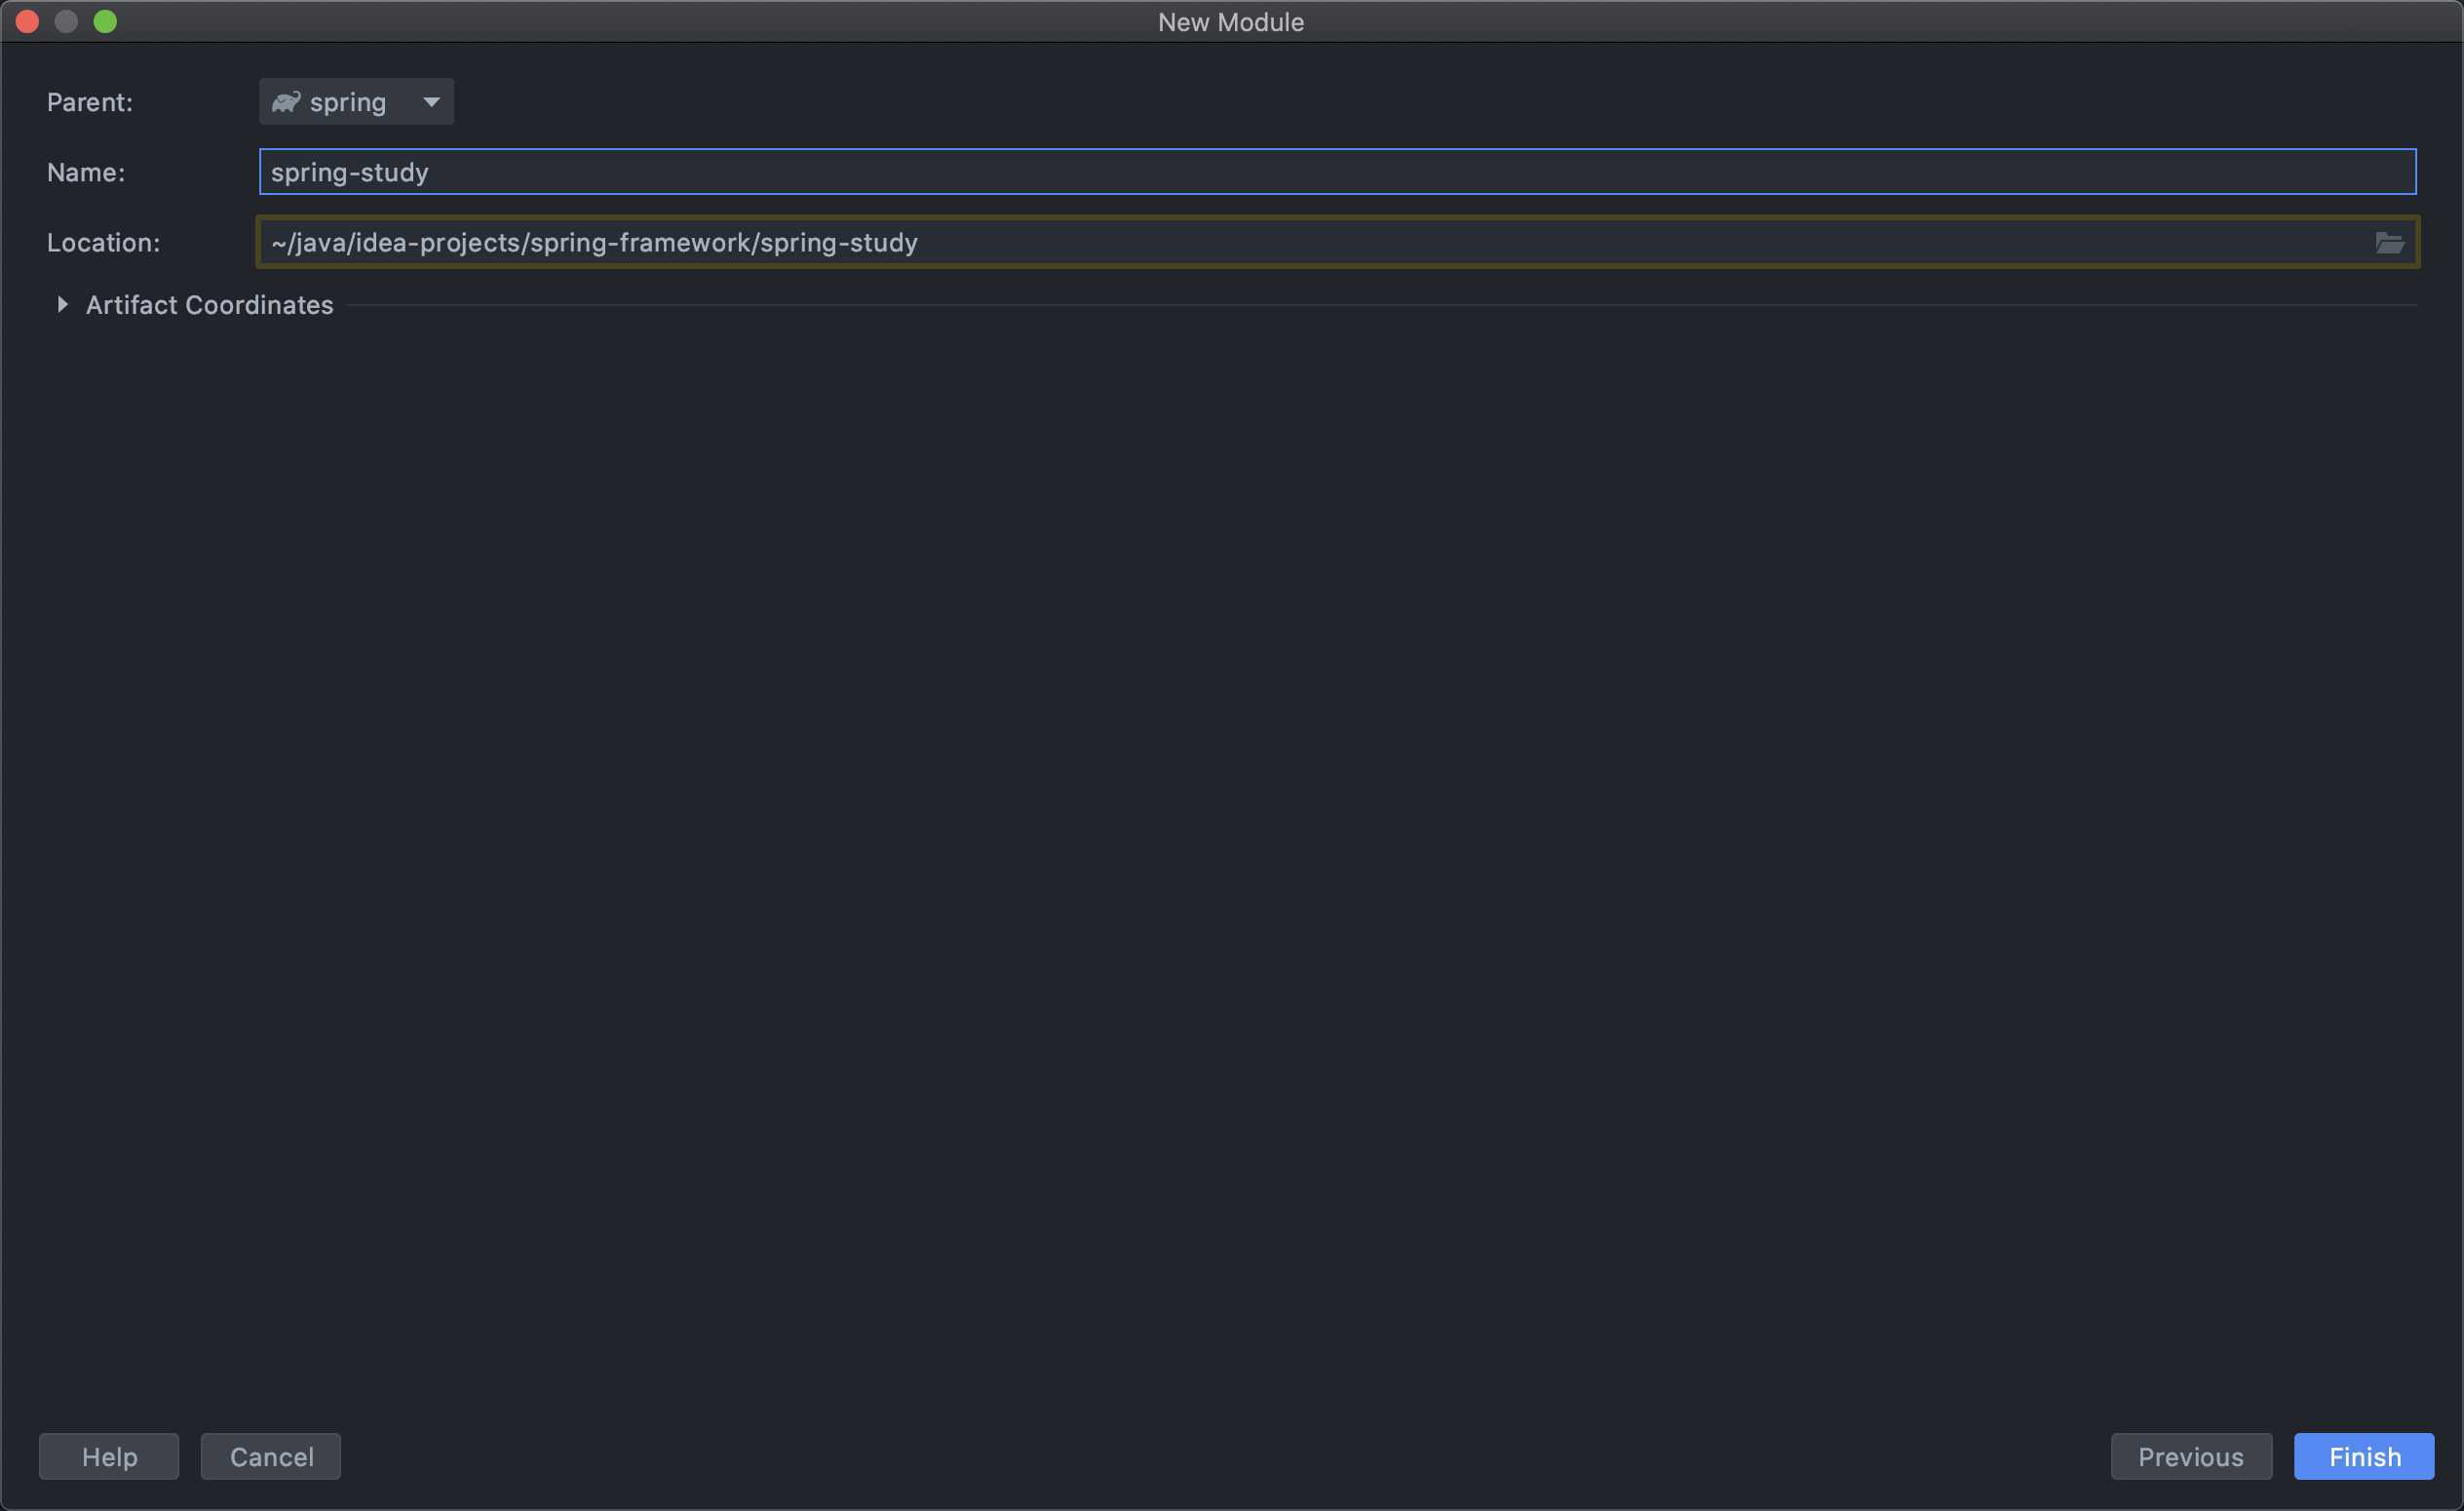Screen dimensions: 2464x1511
Task: Expand Artifact Coordinates disclosure triangle
Action: (62, 305)
